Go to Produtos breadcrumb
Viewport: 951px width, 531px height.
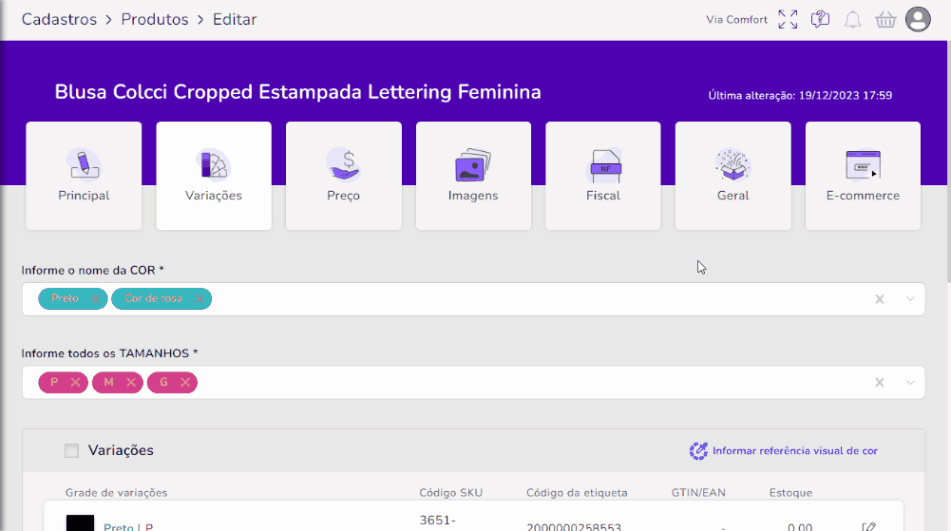155,19
